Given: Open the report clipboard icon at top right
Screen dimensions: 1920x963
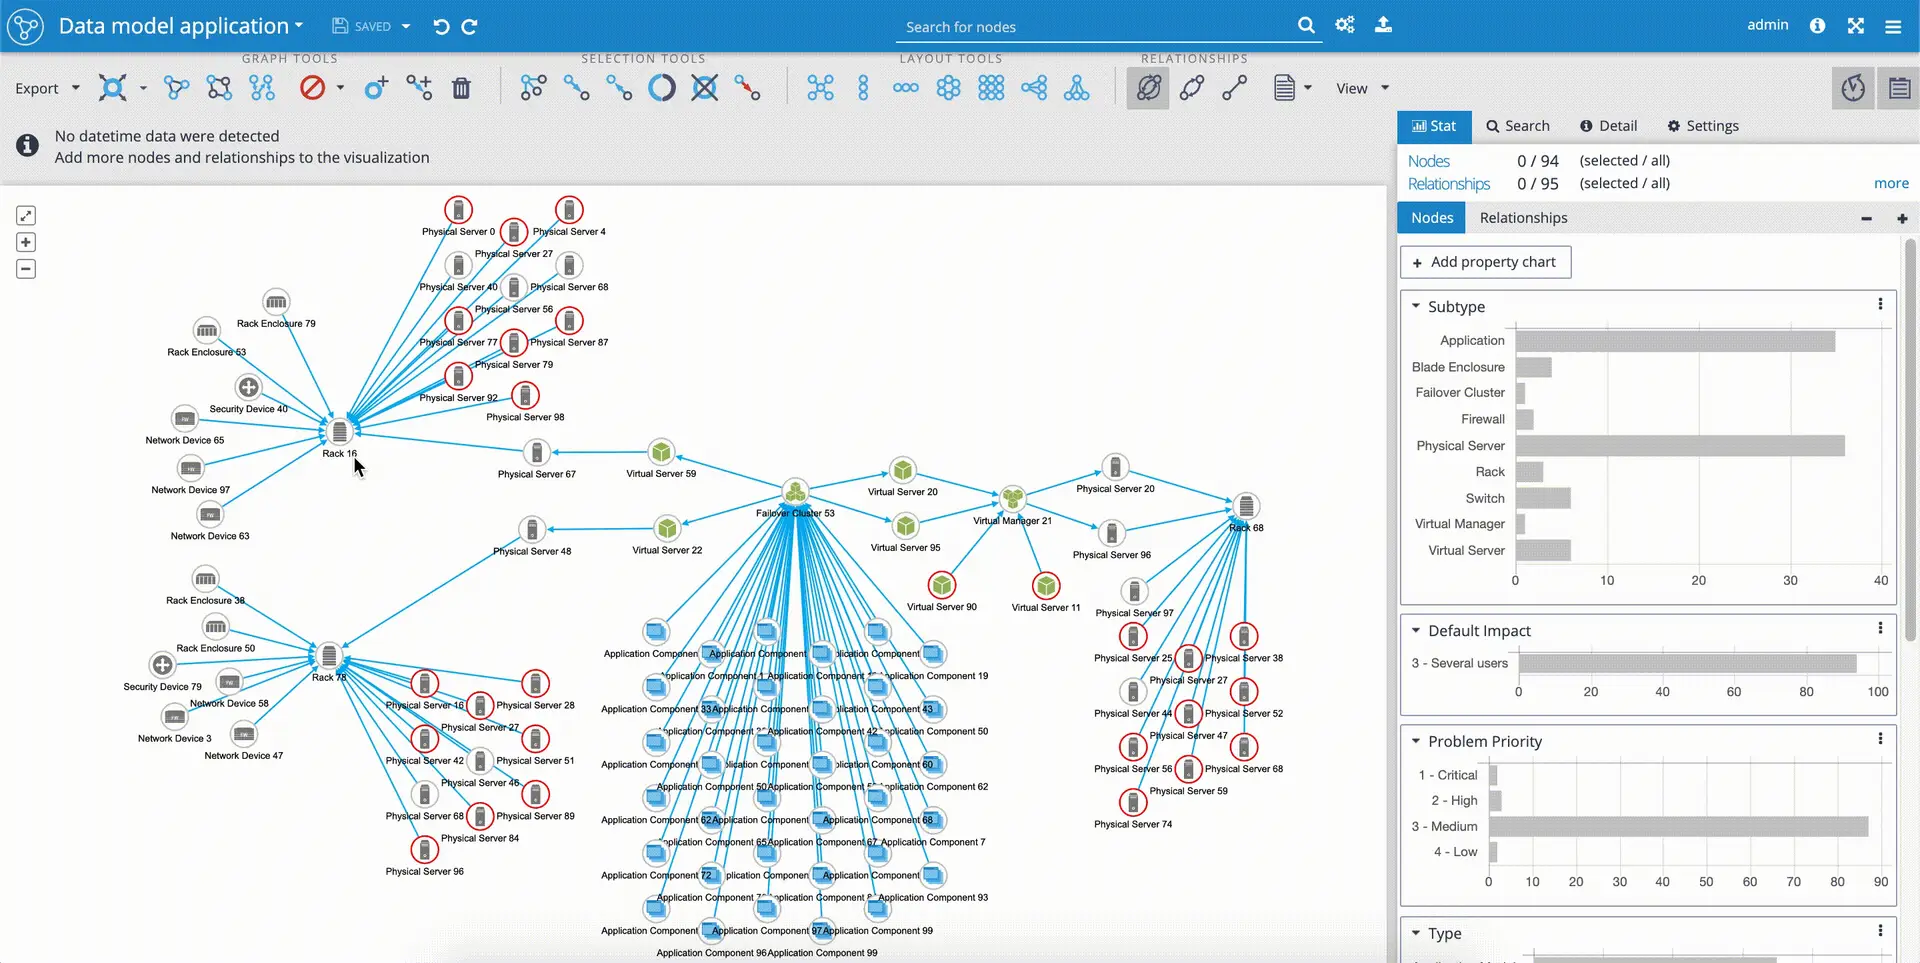Looking at the screenshot, I should tap(1899, 88).
